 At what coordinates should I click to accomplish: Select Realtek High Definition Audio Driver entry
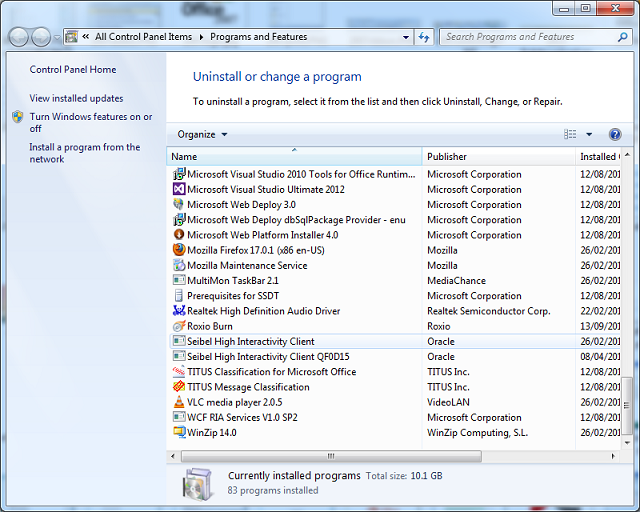pos(263,311)
